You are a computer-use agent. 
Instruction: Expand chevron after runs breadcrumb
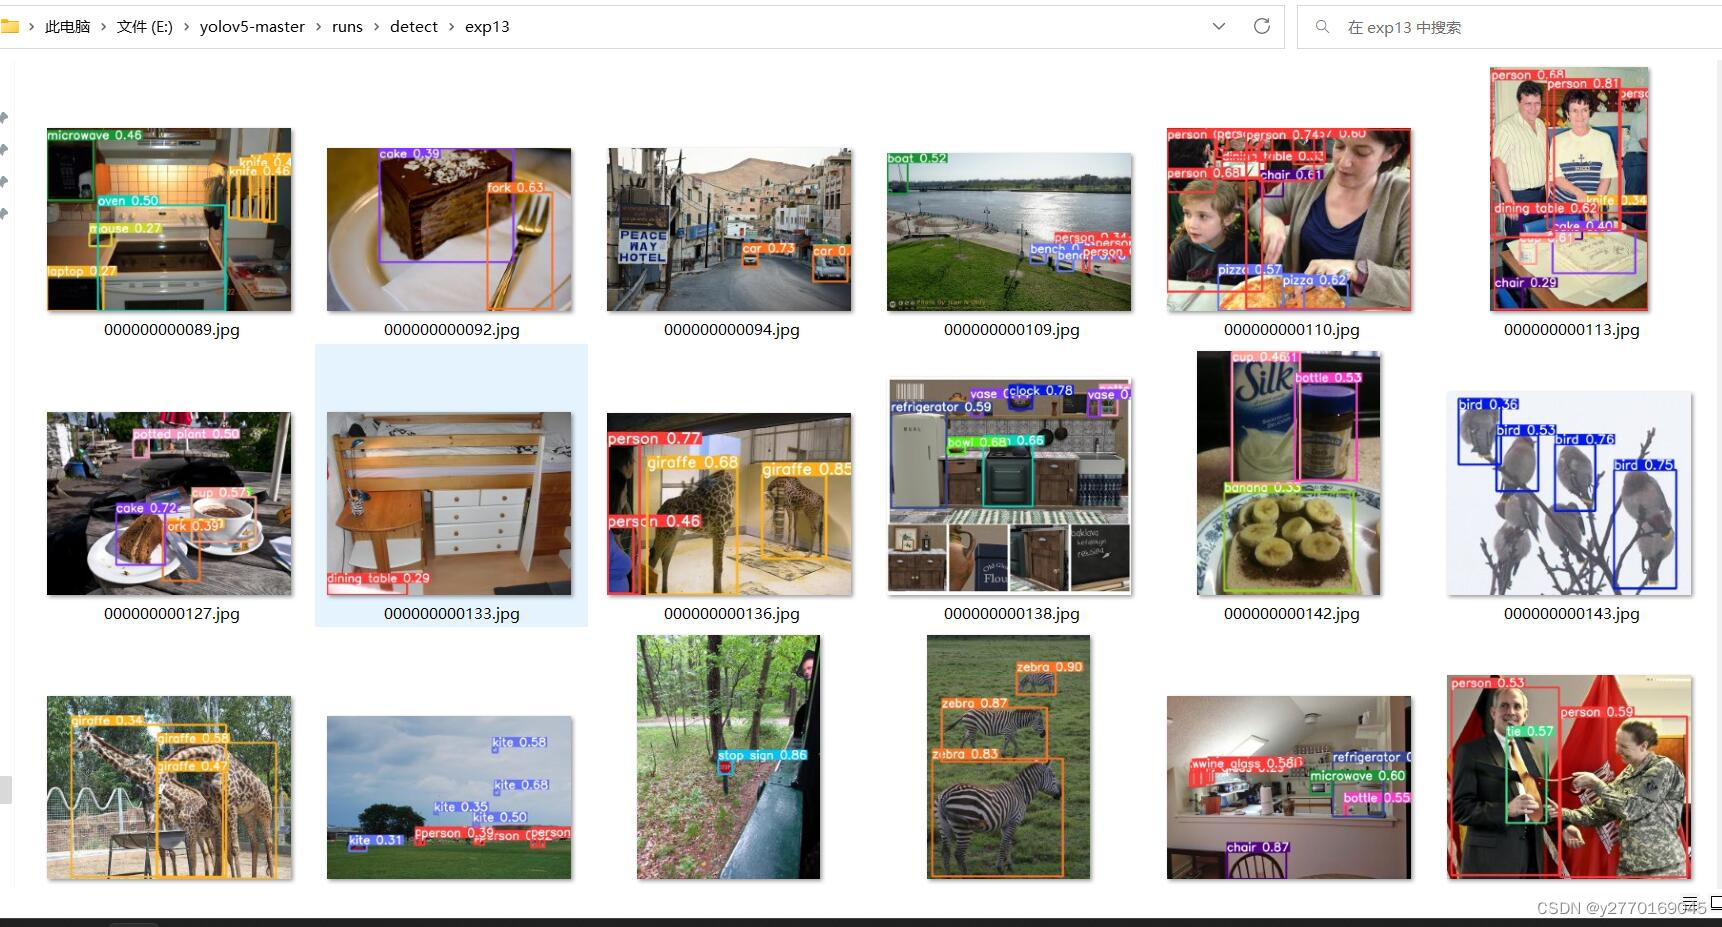(377, 27)
